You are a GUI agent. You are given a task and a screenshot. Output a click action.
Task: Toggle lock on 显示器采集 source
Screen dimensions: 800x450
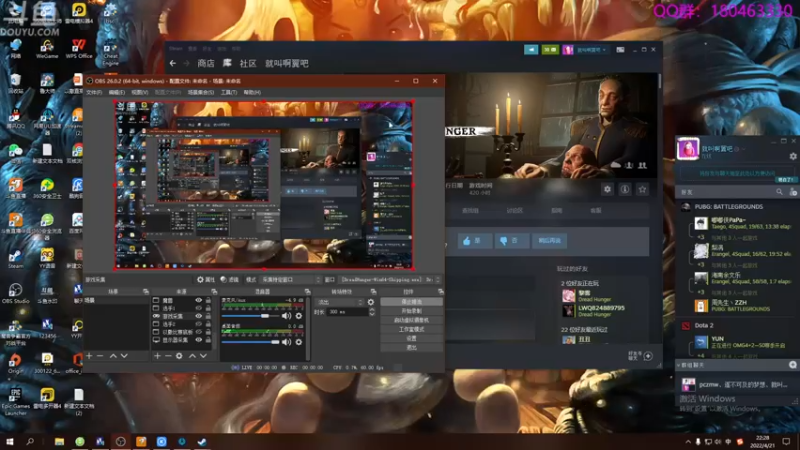pyautogui.click(x=208, y=340)
